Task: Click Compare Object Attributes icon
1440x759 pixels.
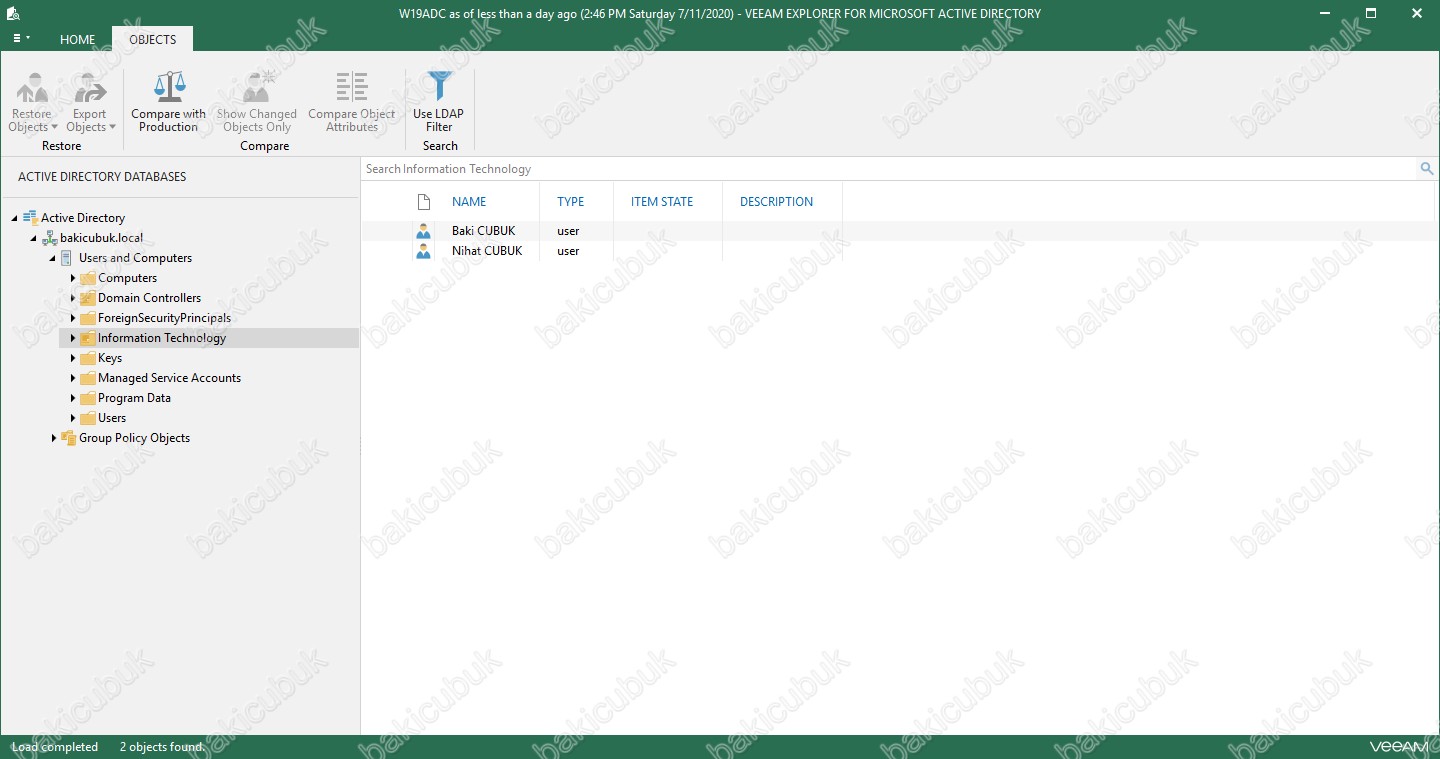Action: (352, 87)
